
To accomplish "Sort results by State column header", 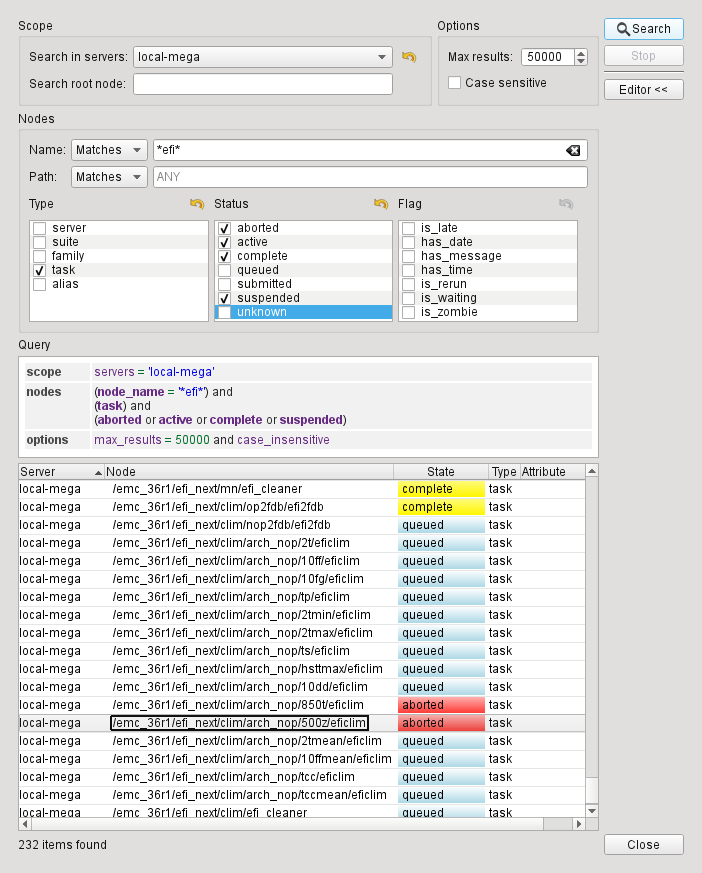I will click(x=440, y=472).
